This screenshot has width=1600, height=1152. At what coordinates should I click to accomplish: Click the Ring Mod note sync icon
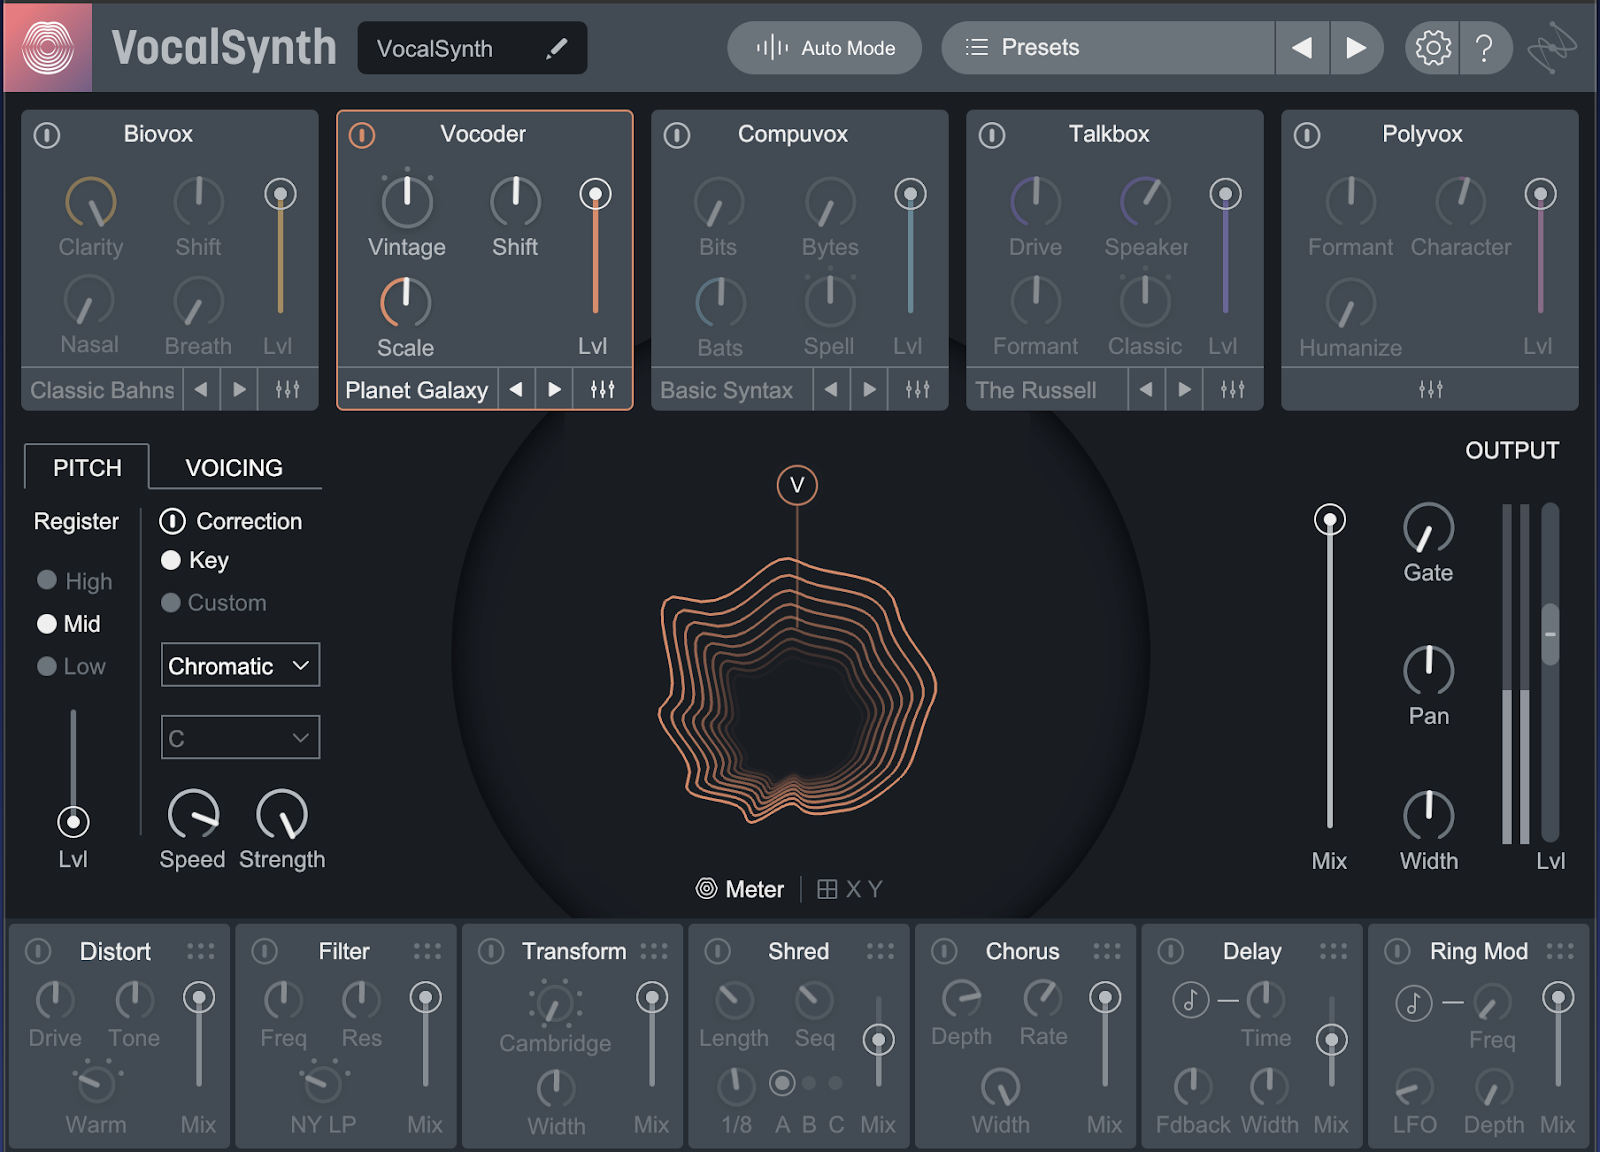point(1413,1002)
